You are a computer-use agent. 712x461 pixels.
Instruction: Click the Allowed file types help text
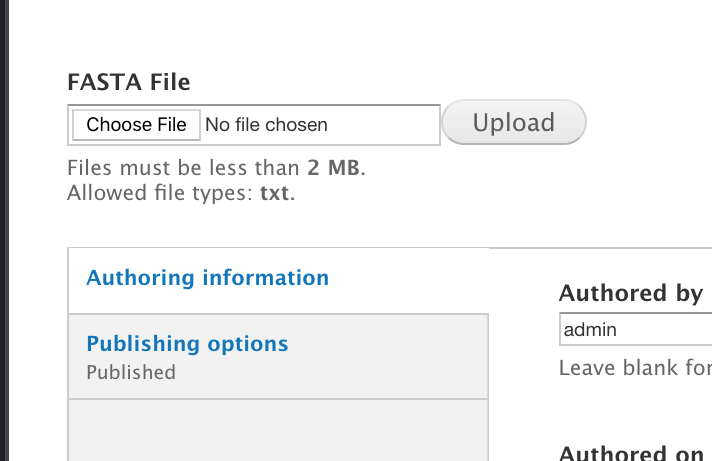[x=181, y=192]
